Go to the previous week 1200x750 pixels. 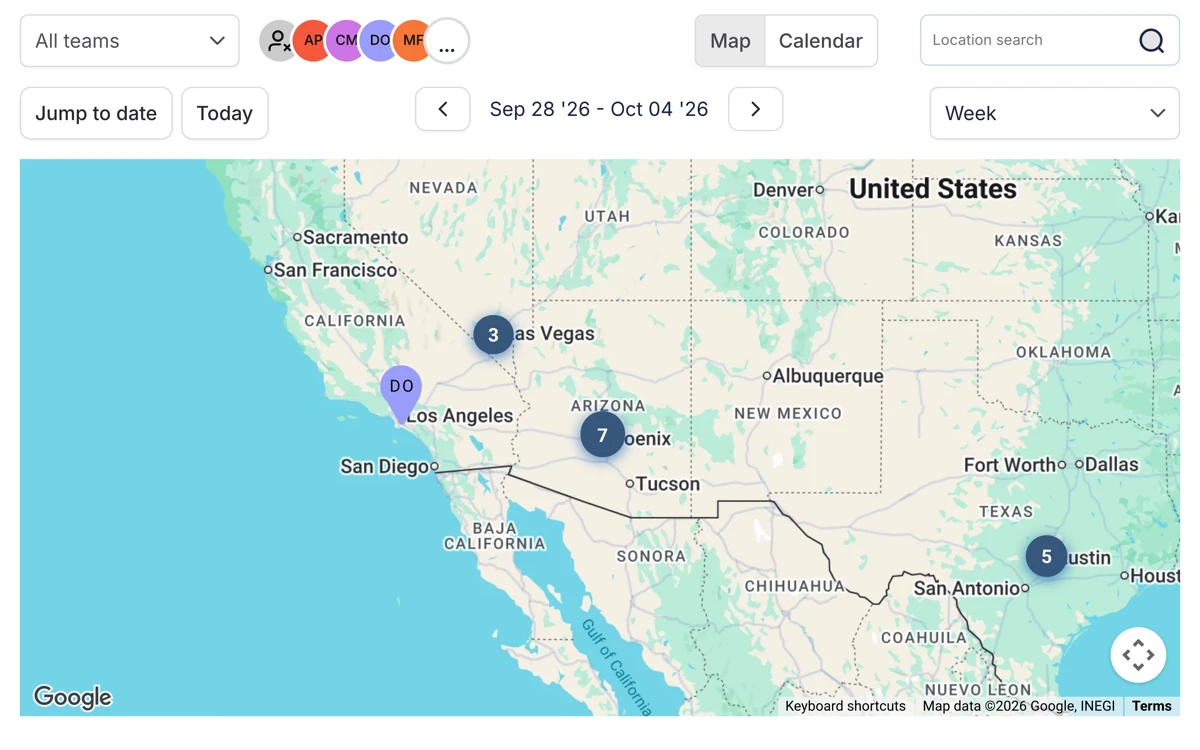(x=443, y=109)
